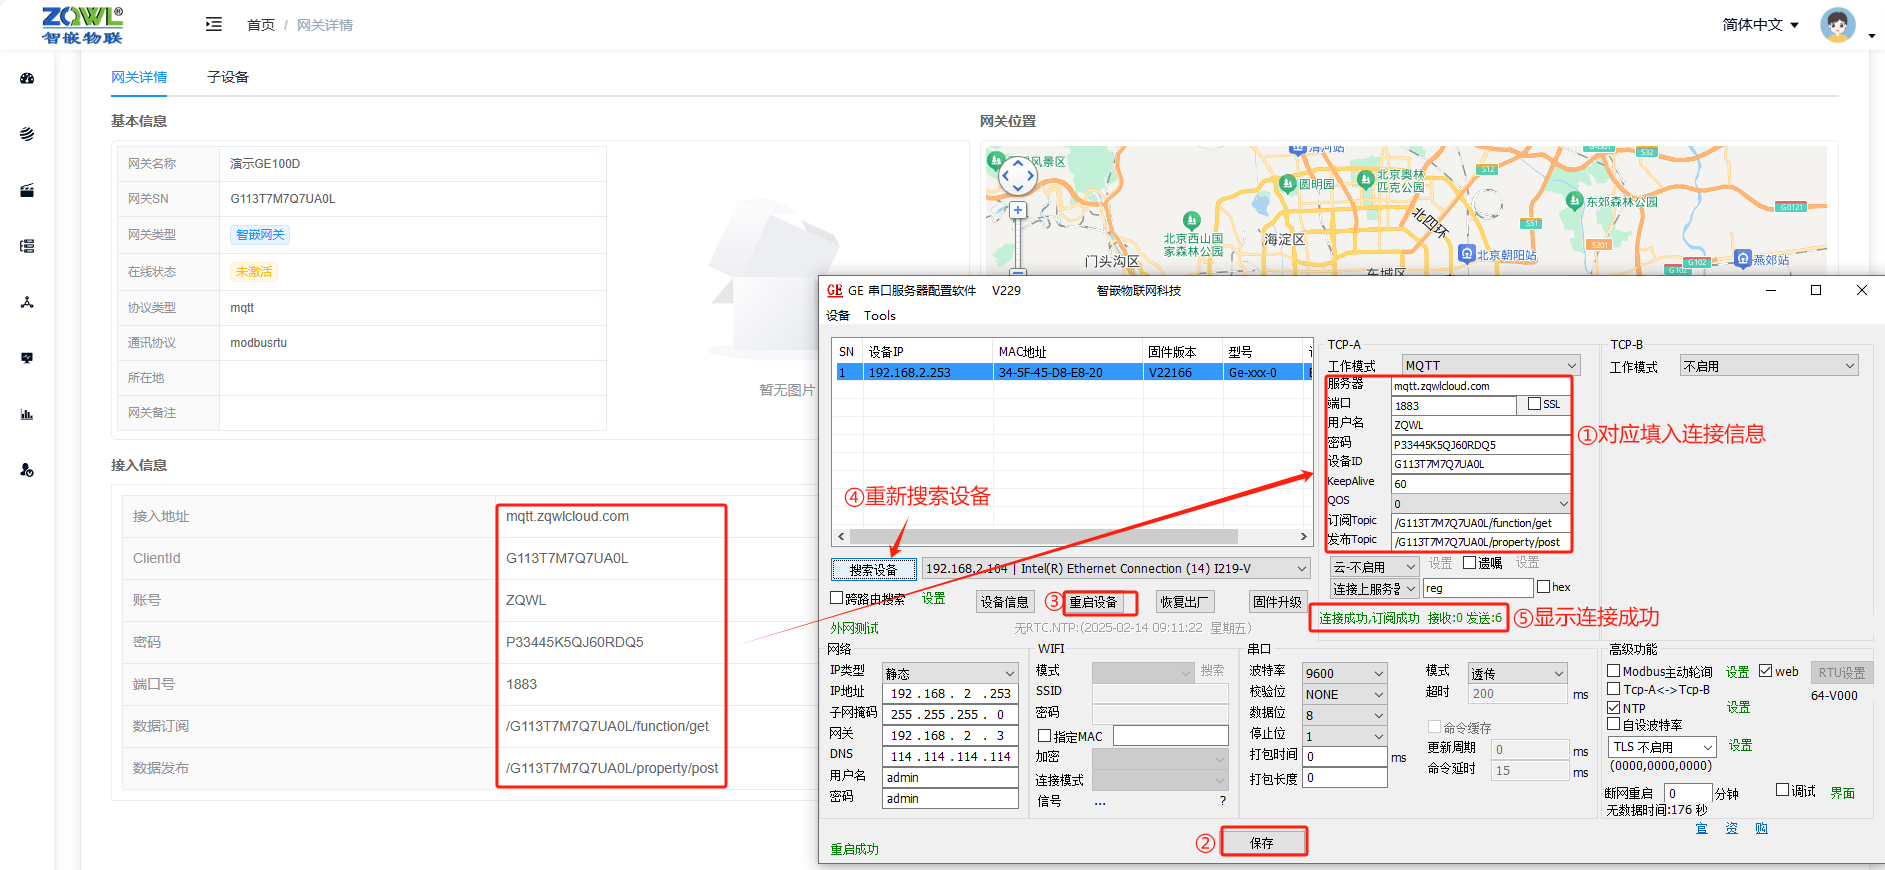This screenshot has height=870, width=1885.
Task: Expand the 波特率 9600 dropdown
Action: point(1344,673)
